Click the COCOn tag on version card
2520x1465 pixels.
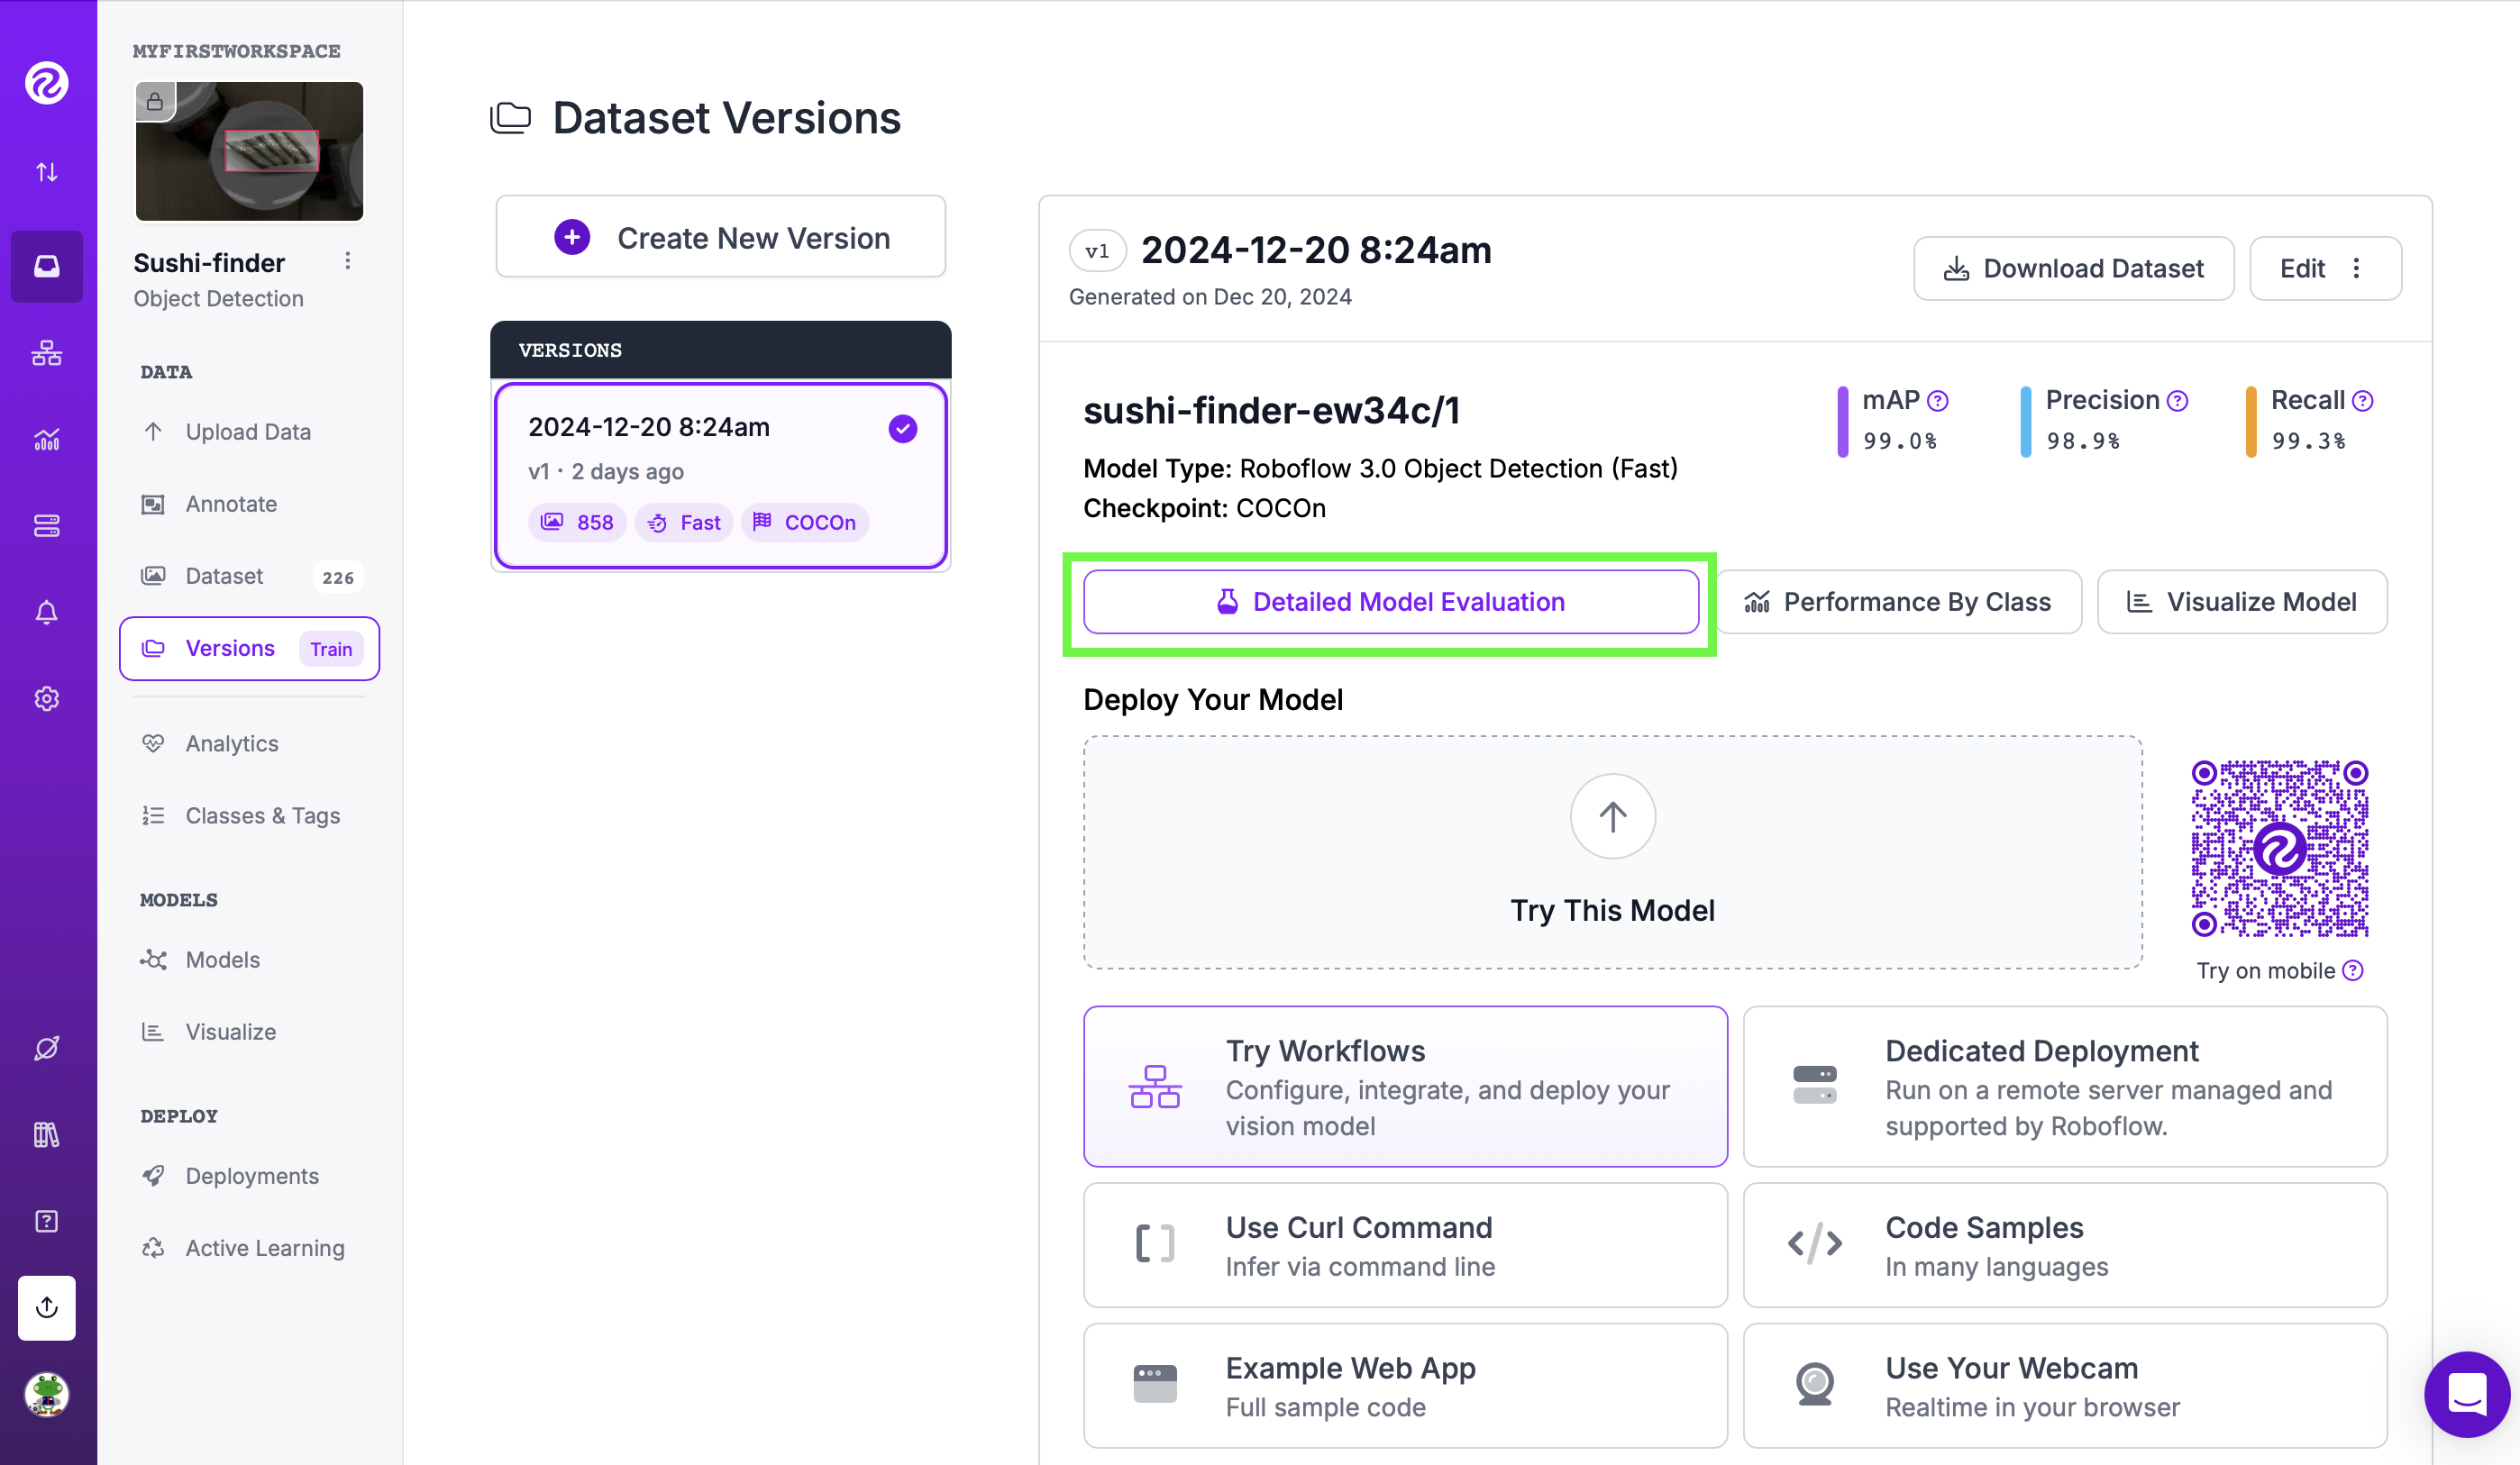tap(805, 522)
